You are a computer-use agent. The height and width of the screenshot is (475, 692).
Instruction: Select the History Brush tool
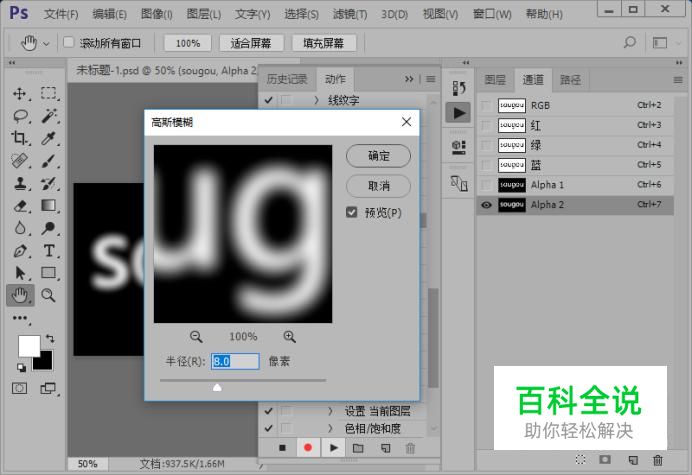(x=49, y=183)
